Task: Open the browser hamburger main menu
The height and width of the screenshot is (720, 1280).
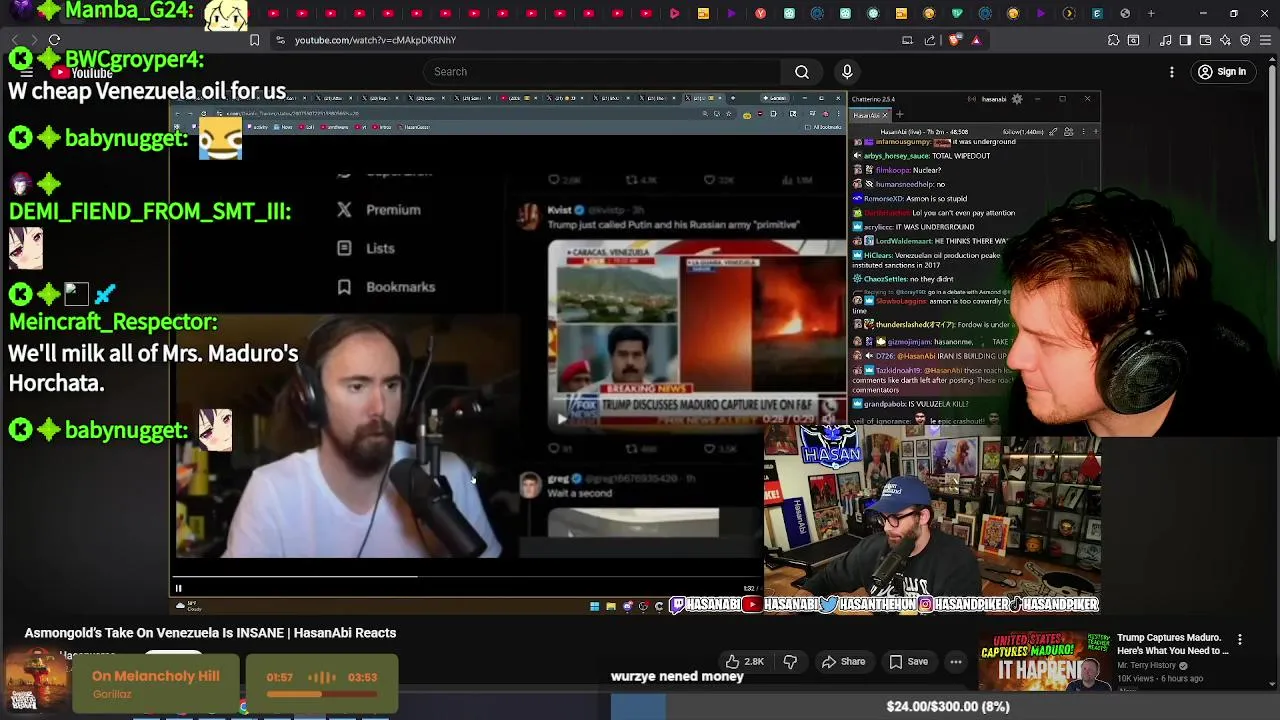Action: click(1266, 40)
